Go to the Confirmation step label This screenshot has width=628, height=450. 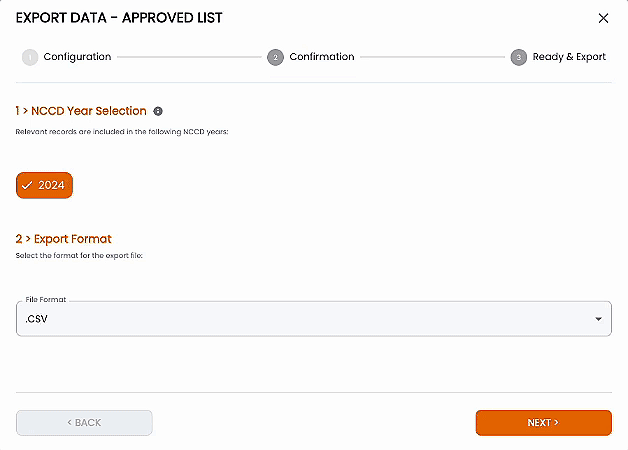[321, 57]
